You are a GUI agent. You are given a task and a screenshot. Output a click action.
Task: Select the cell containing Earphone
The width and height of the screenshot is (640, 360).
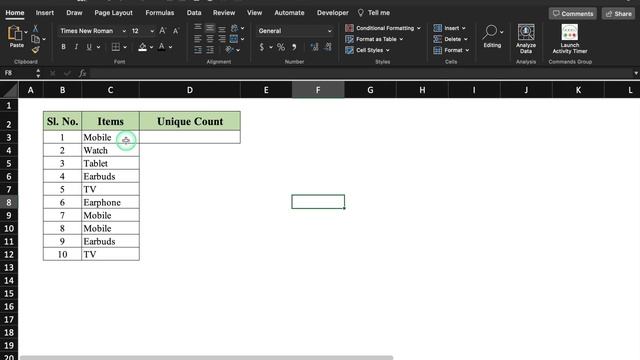point(110,202)
